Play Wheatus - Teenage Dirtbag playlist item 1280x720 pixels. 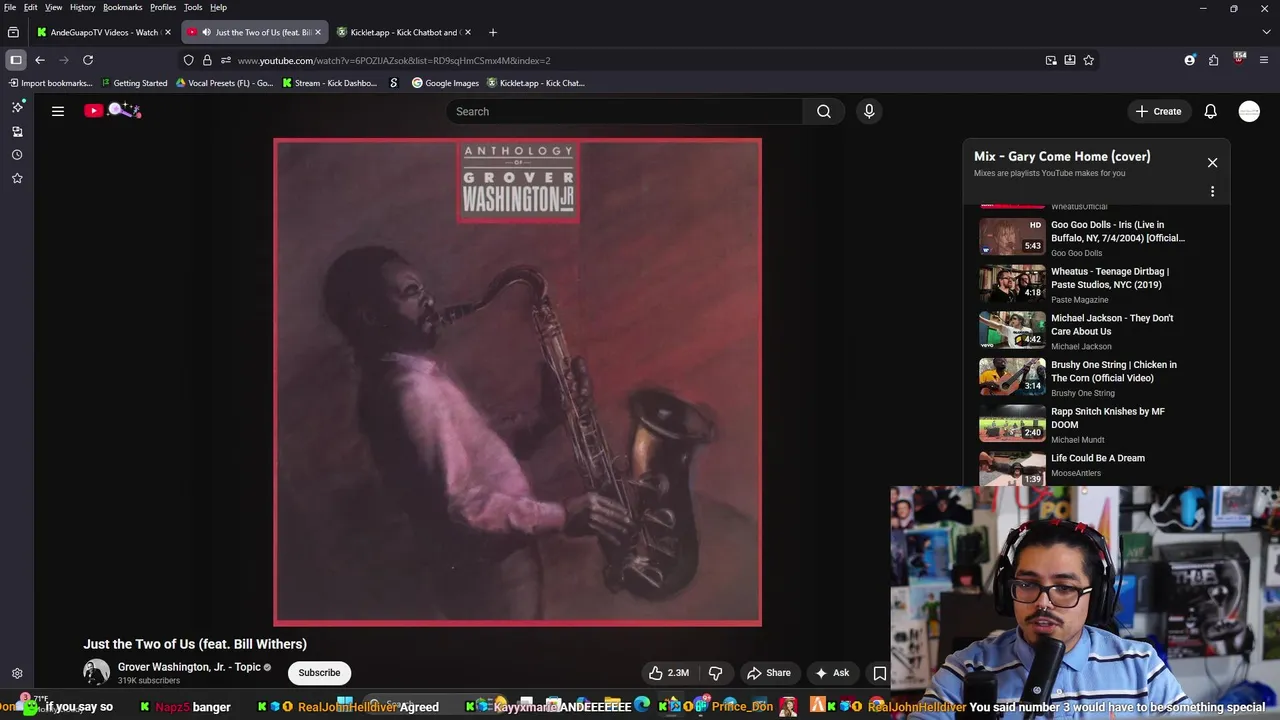1095,285
